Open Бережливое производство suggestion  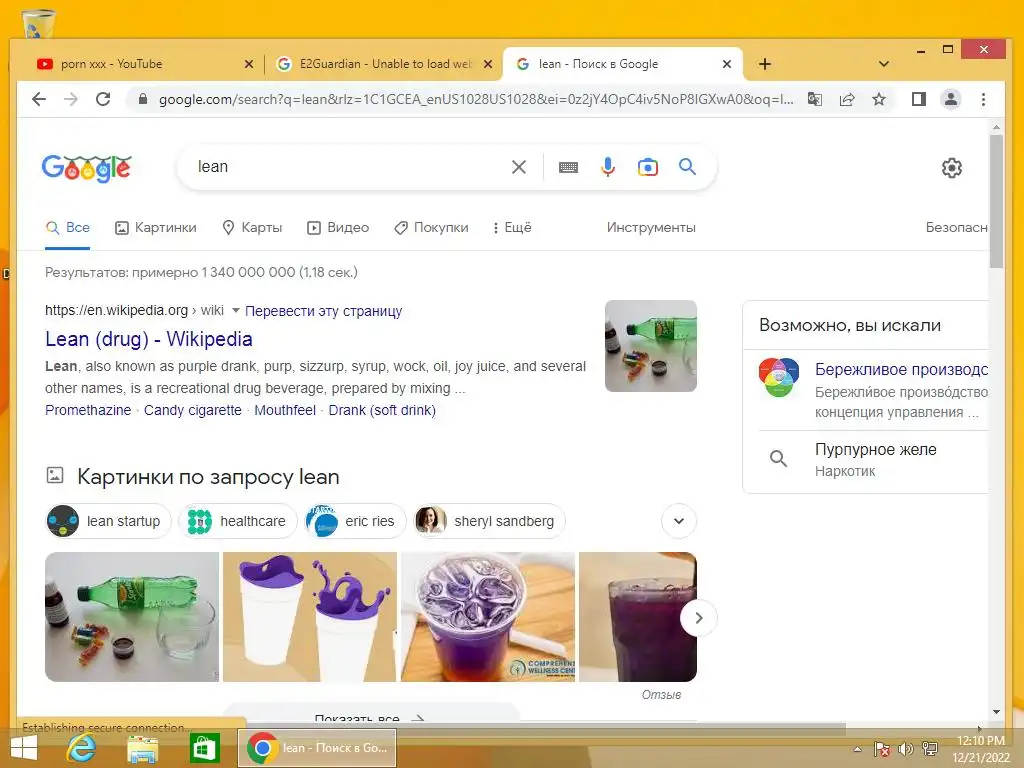pyautogui.click(x=873, y=390)
